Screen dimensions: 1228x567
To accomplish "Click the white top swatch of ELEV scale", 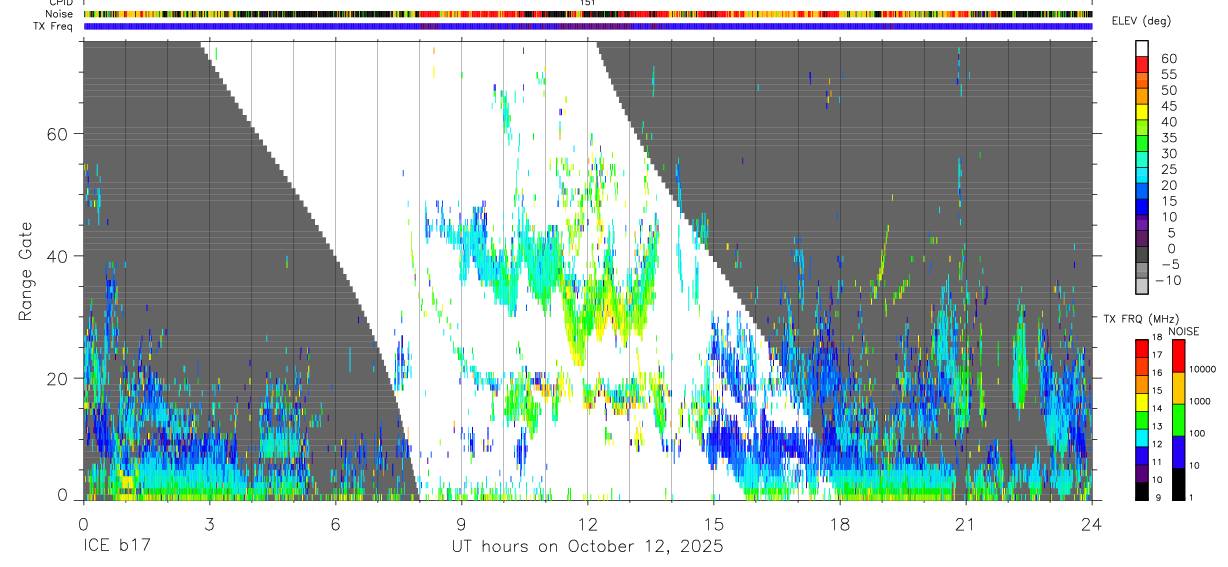I will tap(1142, 48).
